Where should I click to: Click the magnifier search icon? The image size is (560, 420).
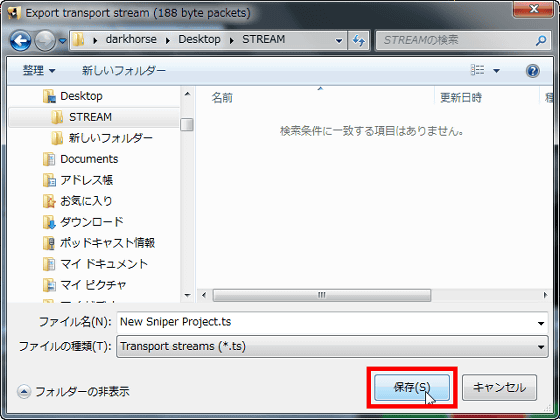click(541, 40)
